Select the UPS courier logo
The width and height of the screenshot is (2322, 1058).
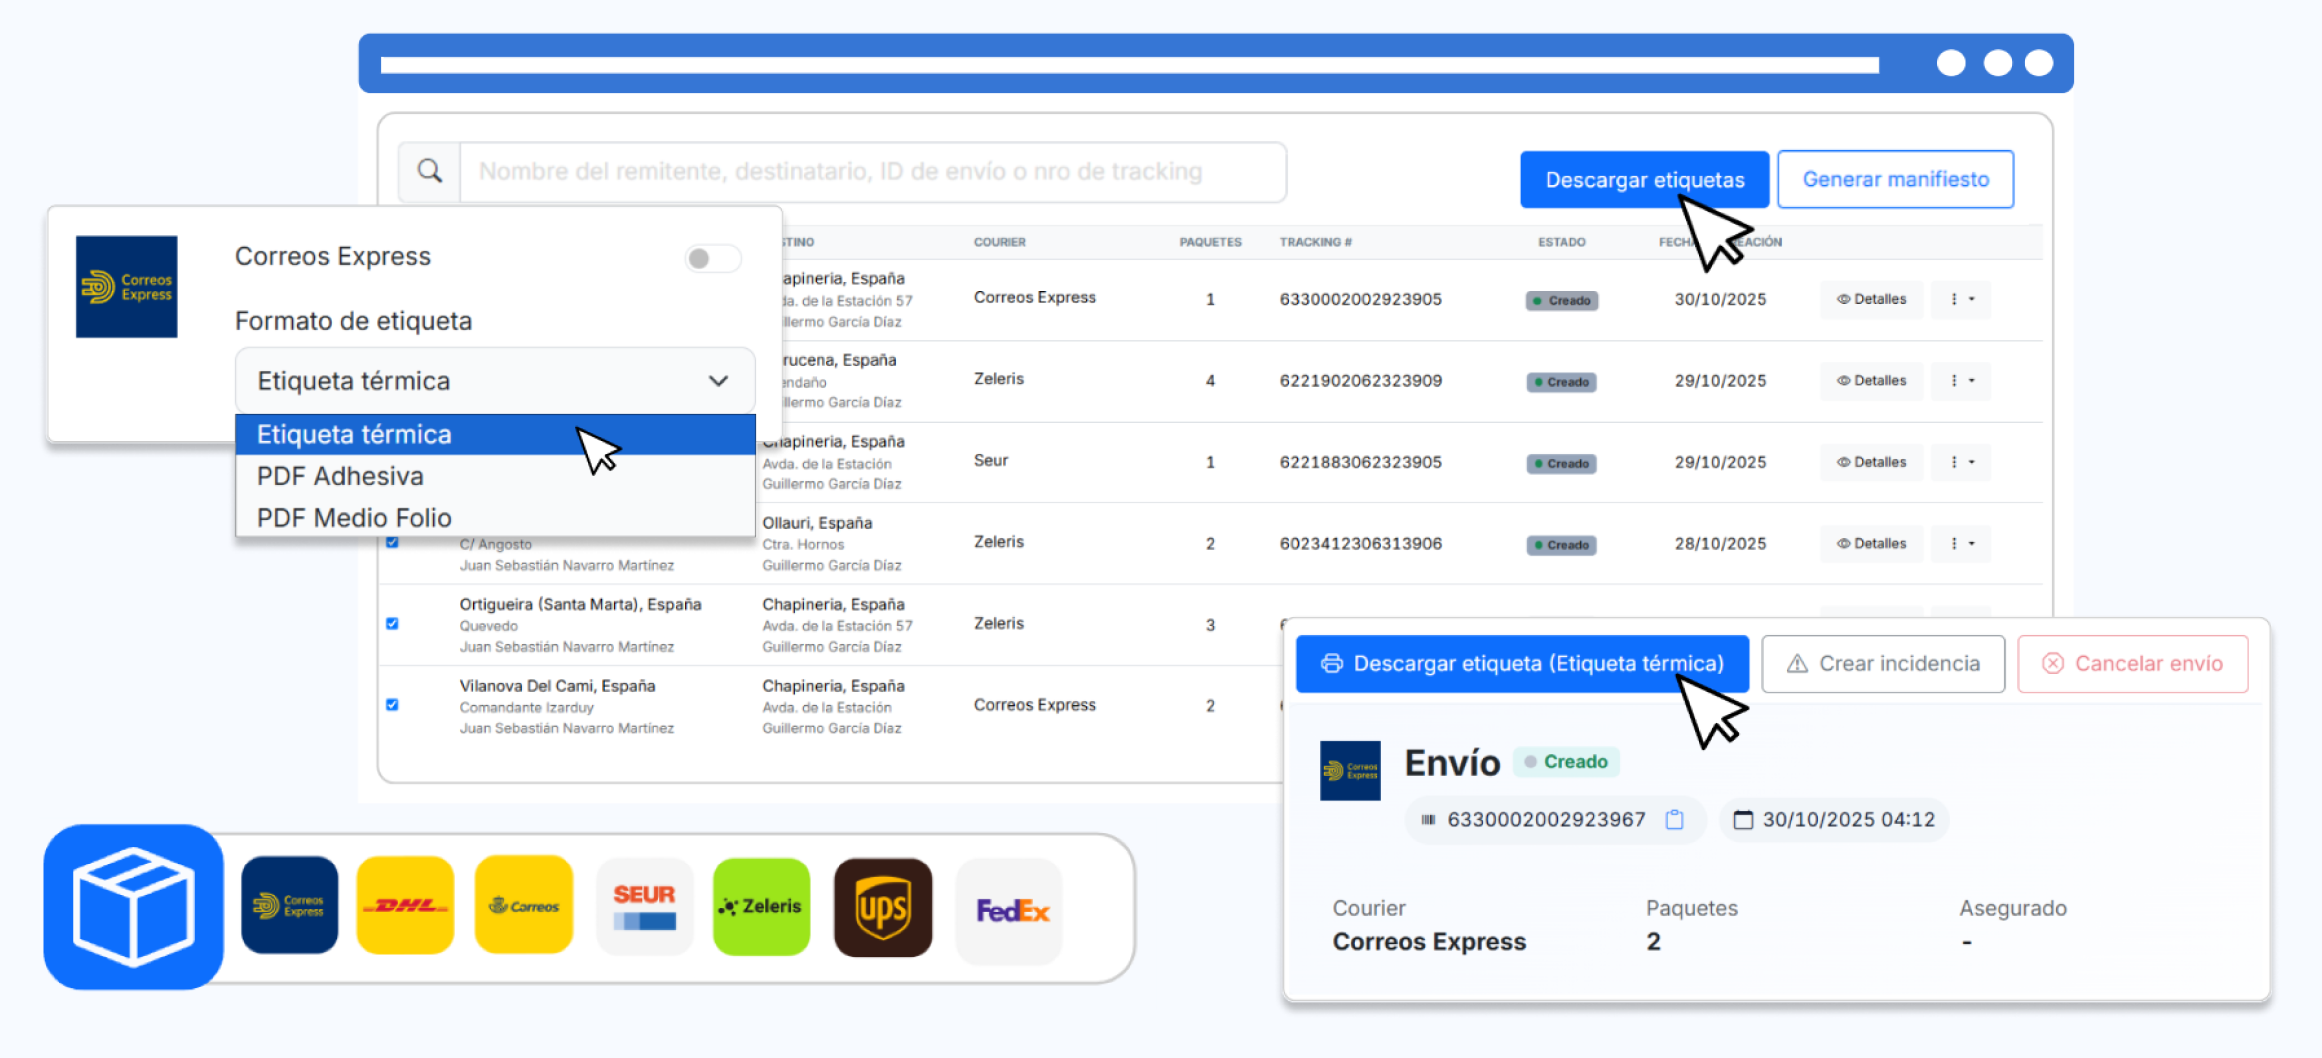tap(883, 907)
